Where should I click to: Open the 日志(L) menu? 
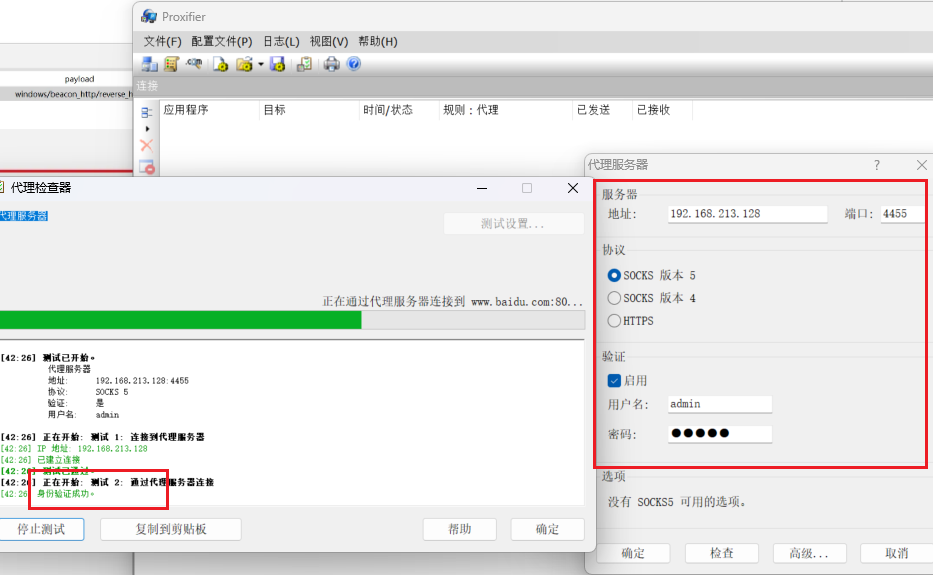pyautogui.click(x=281, y=41)
